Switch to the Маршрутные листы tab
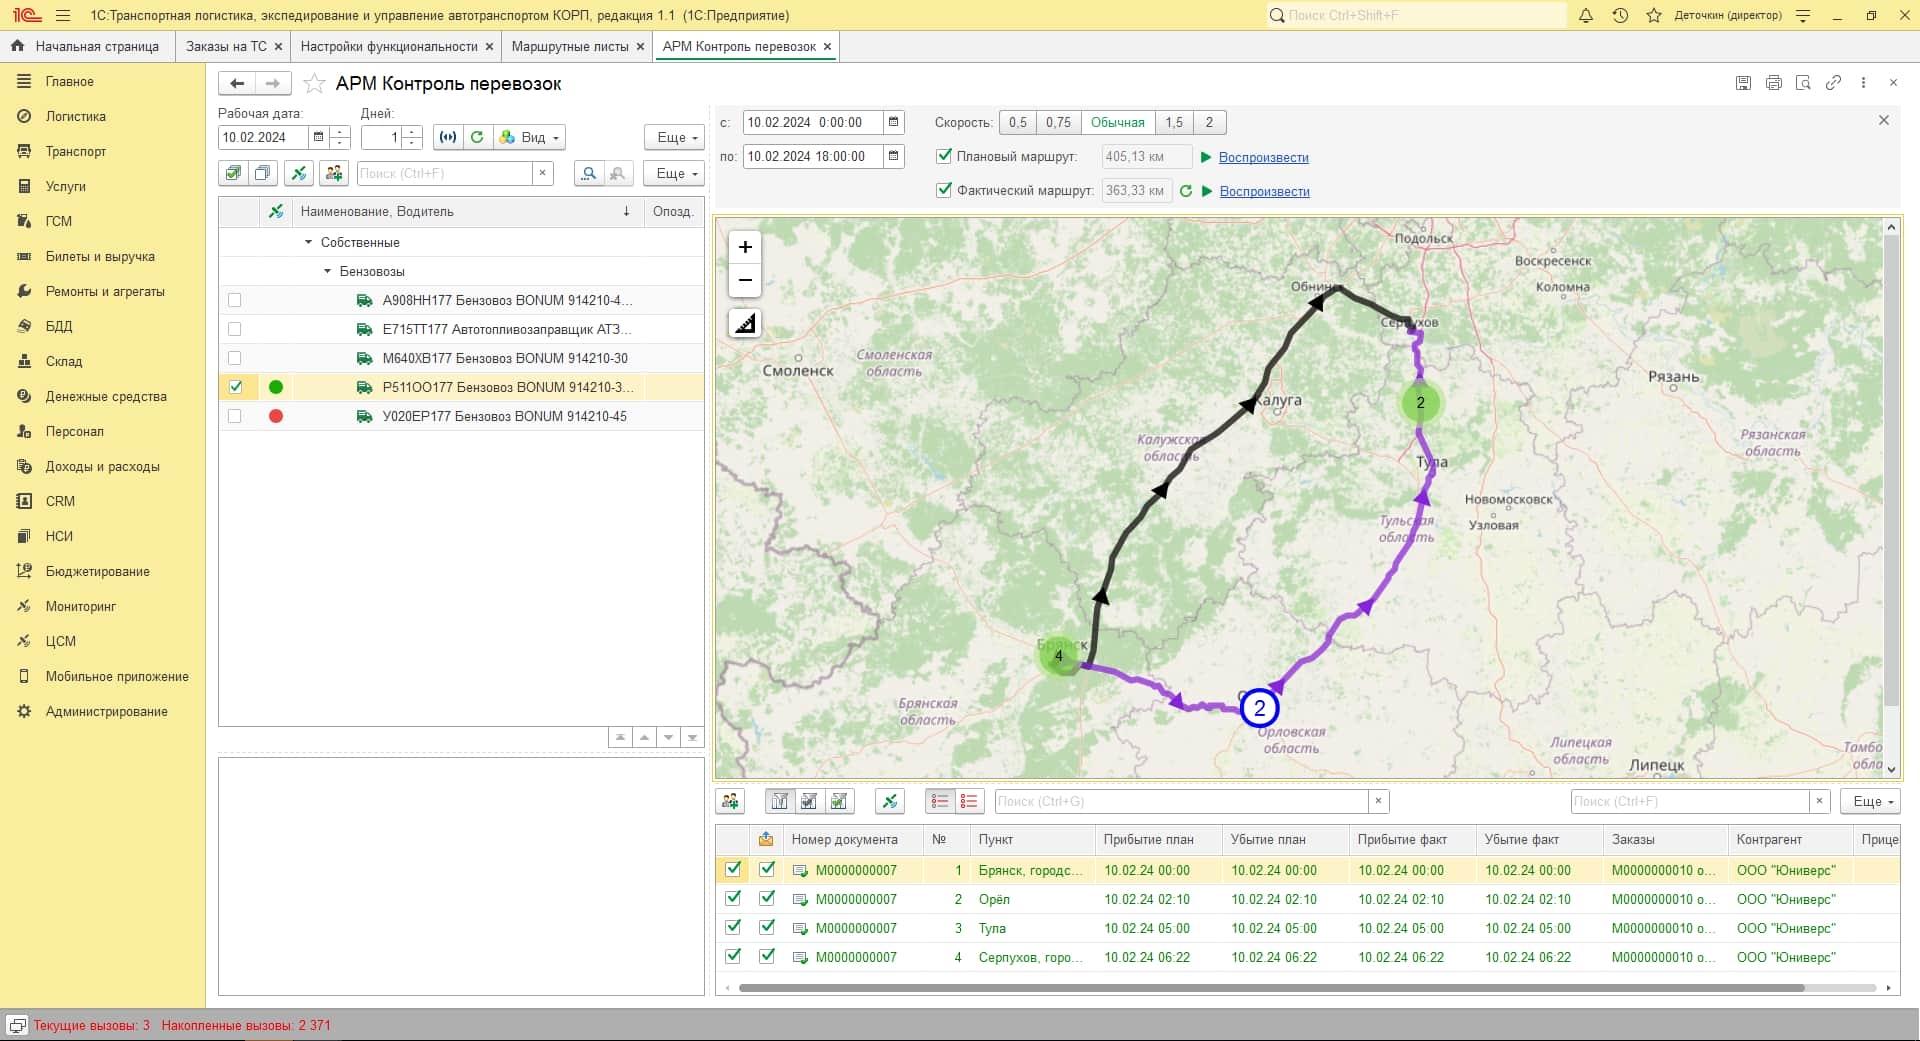The width and height of the screenshot is (1920, 1041). click(x=569, y=46)
